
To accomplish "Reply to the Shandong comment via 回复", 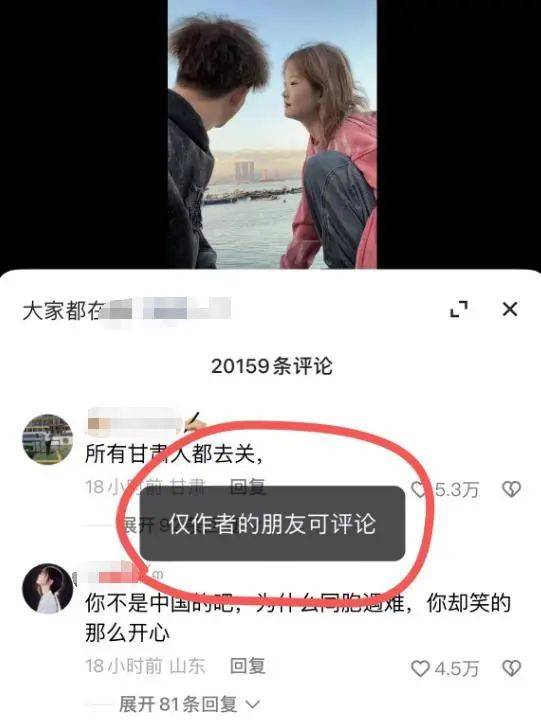I will point(248,666).
